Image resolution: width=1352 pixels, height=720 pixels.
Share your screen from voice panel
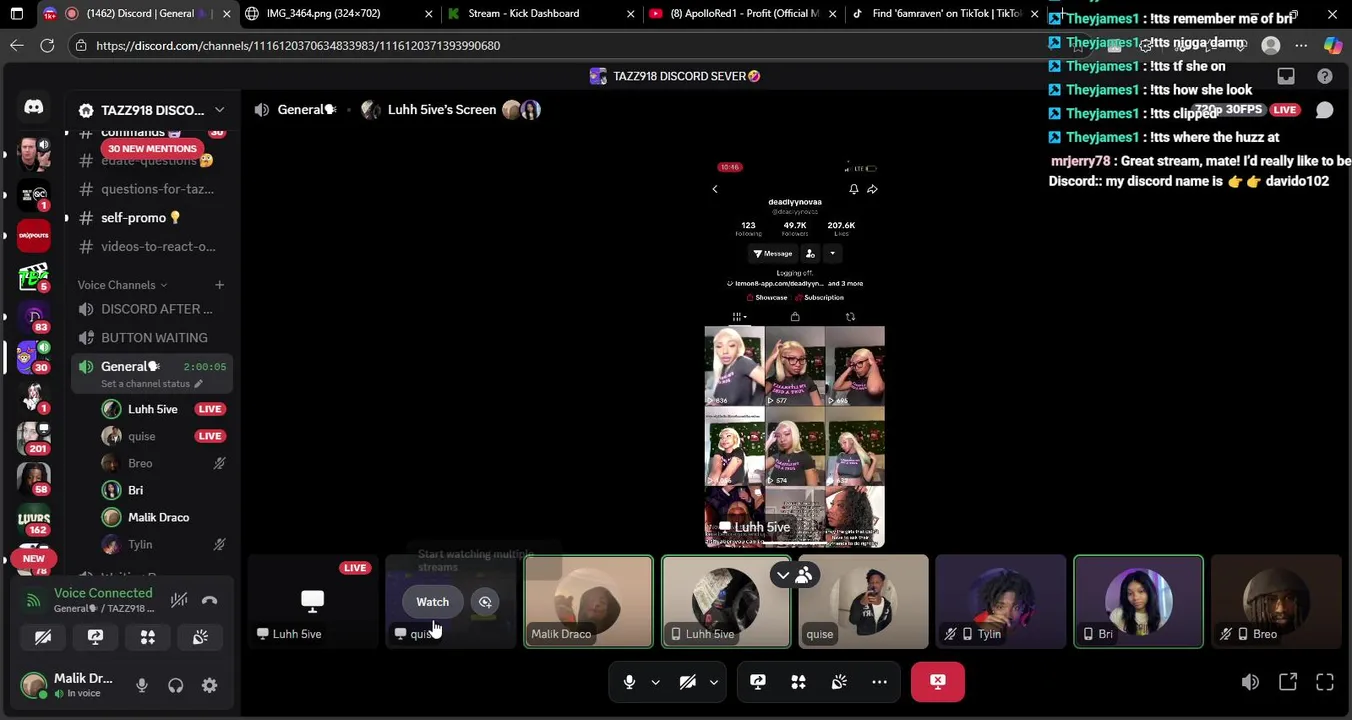tap(95, 637)
